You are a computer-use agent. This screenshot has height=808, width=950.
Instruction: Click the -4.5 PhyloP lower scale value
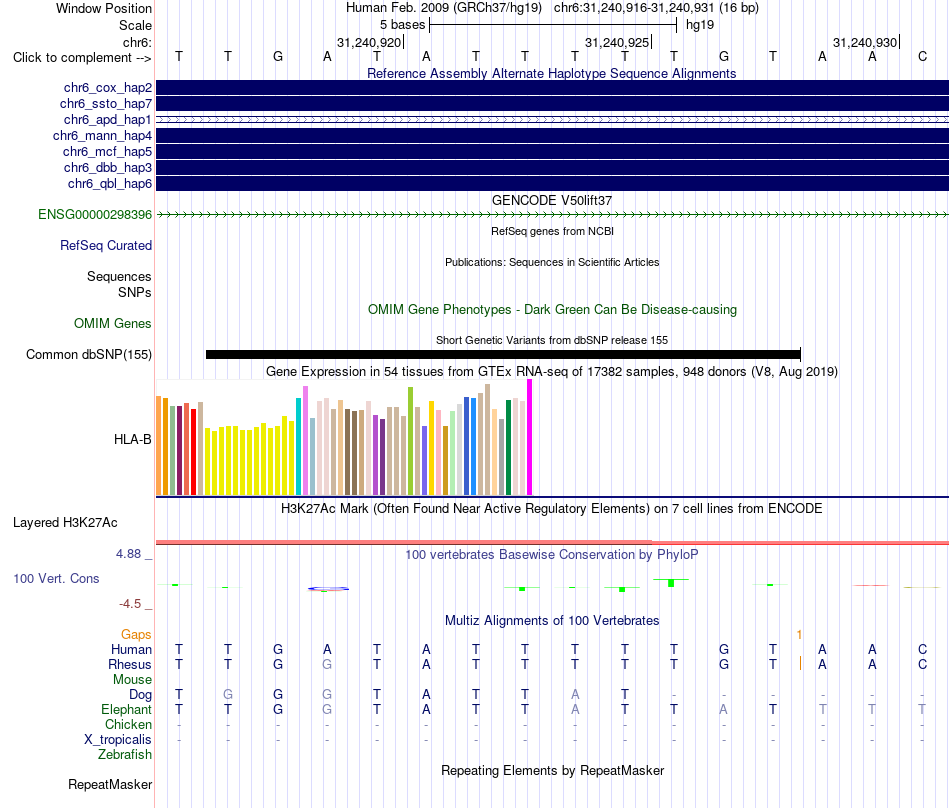point(130,603)
